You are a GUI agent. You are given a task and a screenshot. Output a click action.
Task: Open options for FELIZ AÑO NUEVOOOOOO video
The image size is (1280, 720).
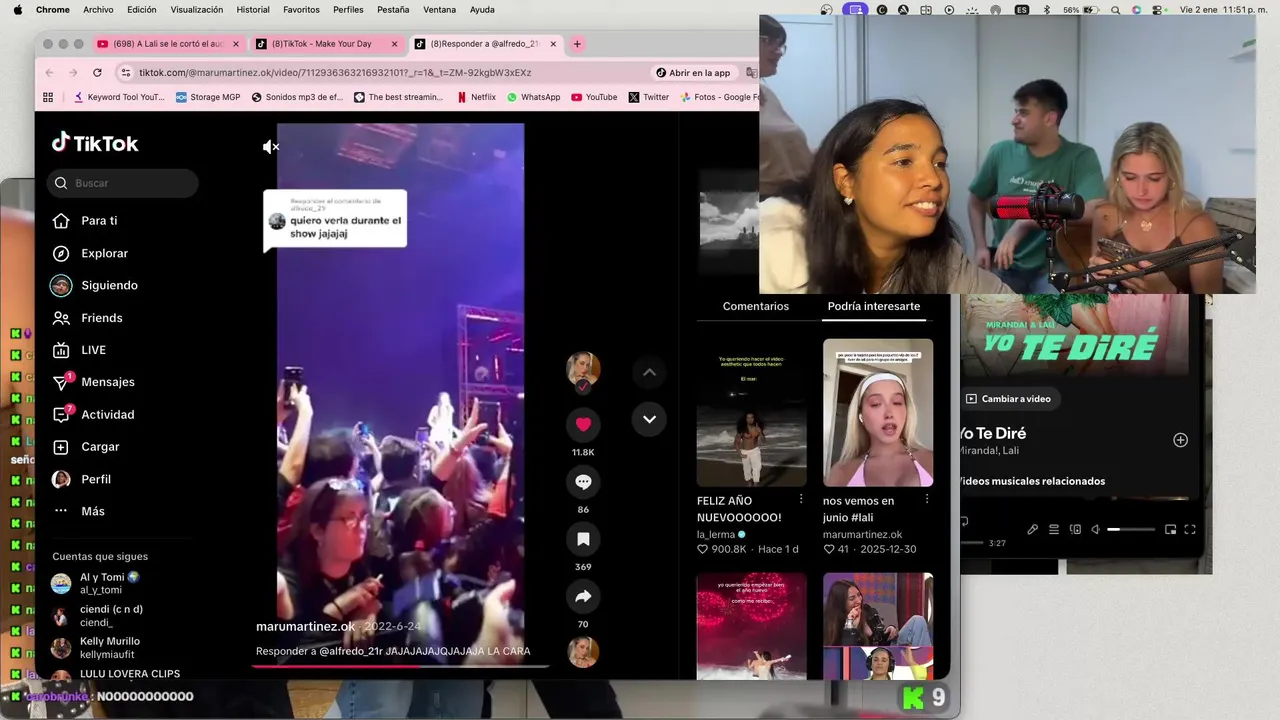(801, 499)
